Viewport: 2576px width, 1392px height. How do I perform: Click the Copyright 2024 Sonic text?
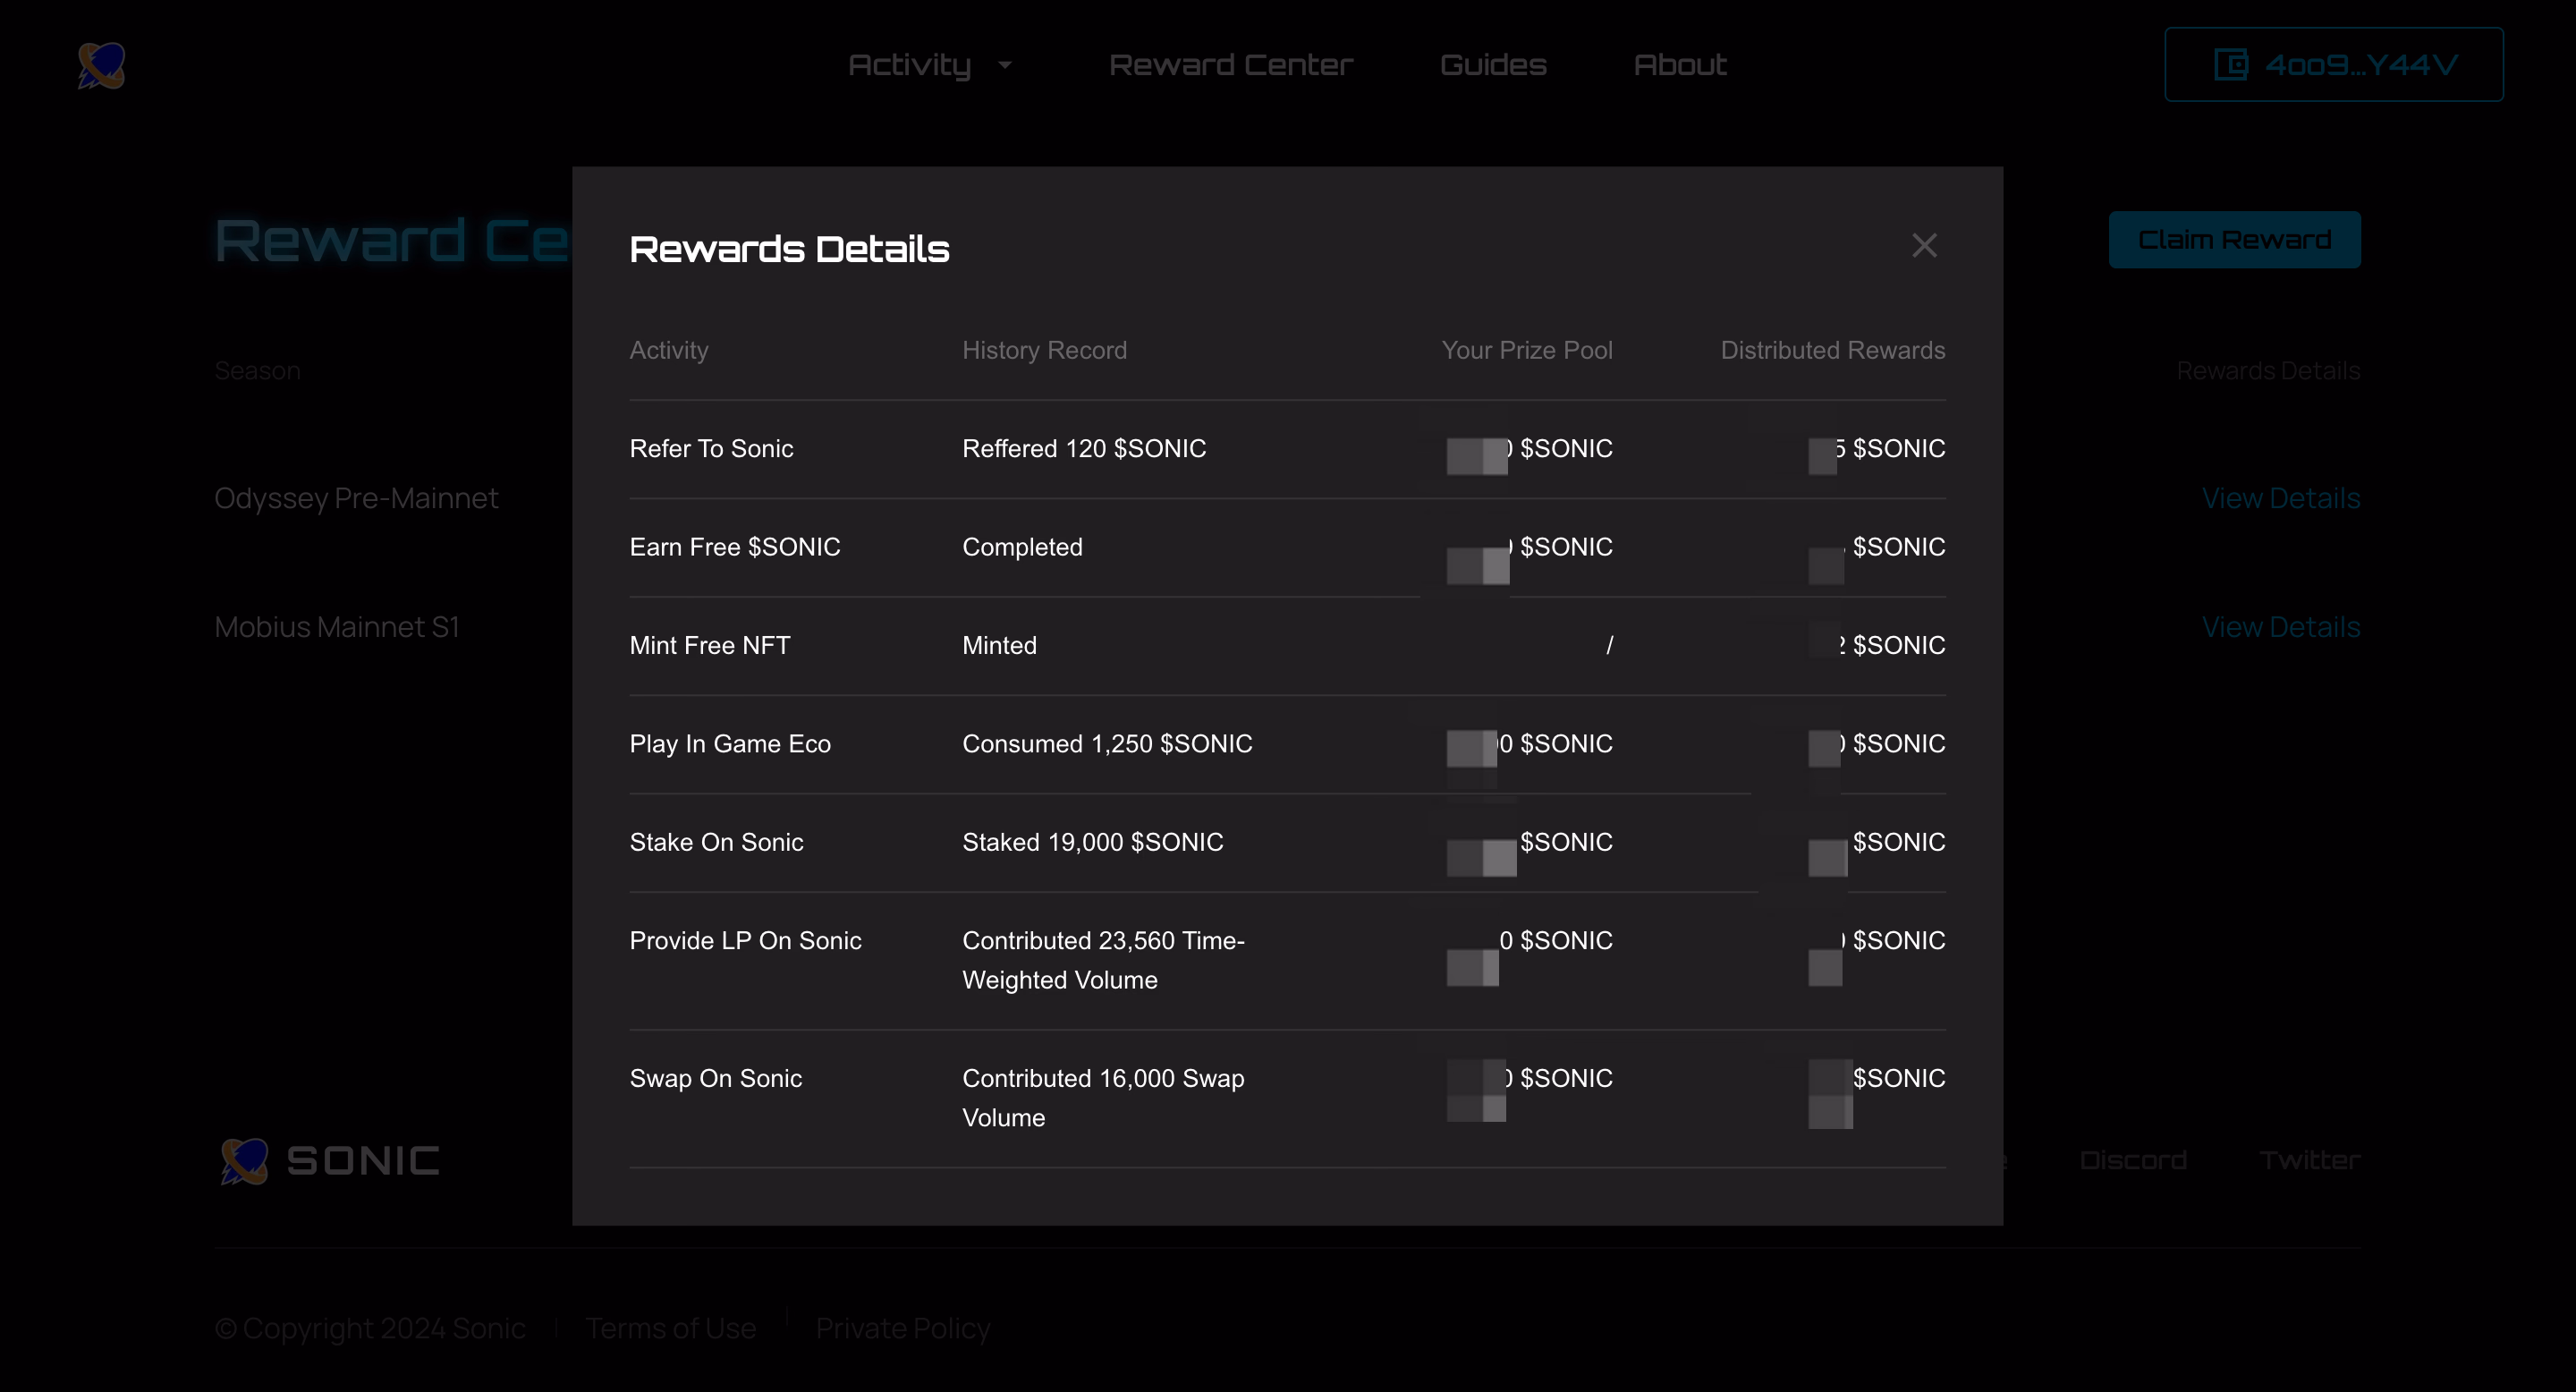pos(370,1328)
